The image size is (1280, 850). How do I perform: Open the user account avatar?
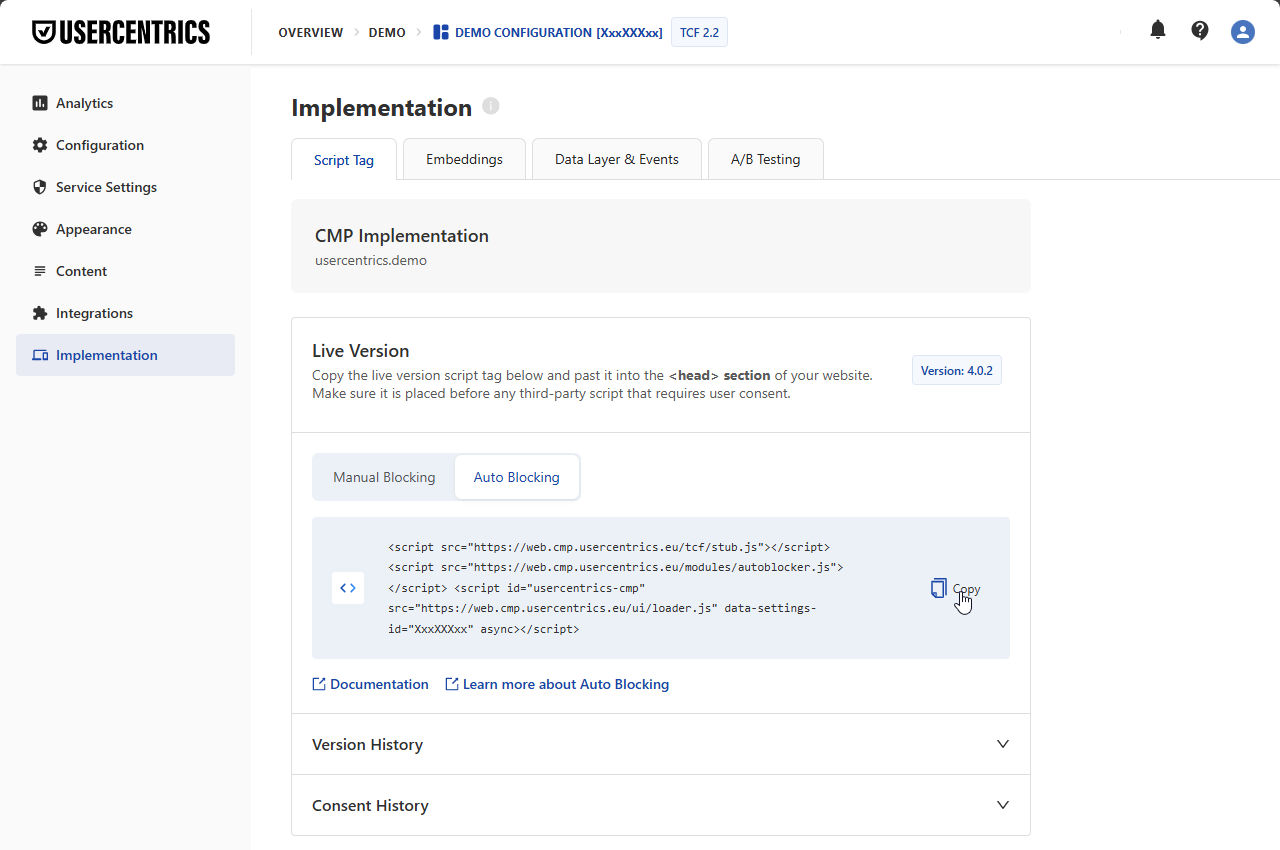coord(1243,32)
